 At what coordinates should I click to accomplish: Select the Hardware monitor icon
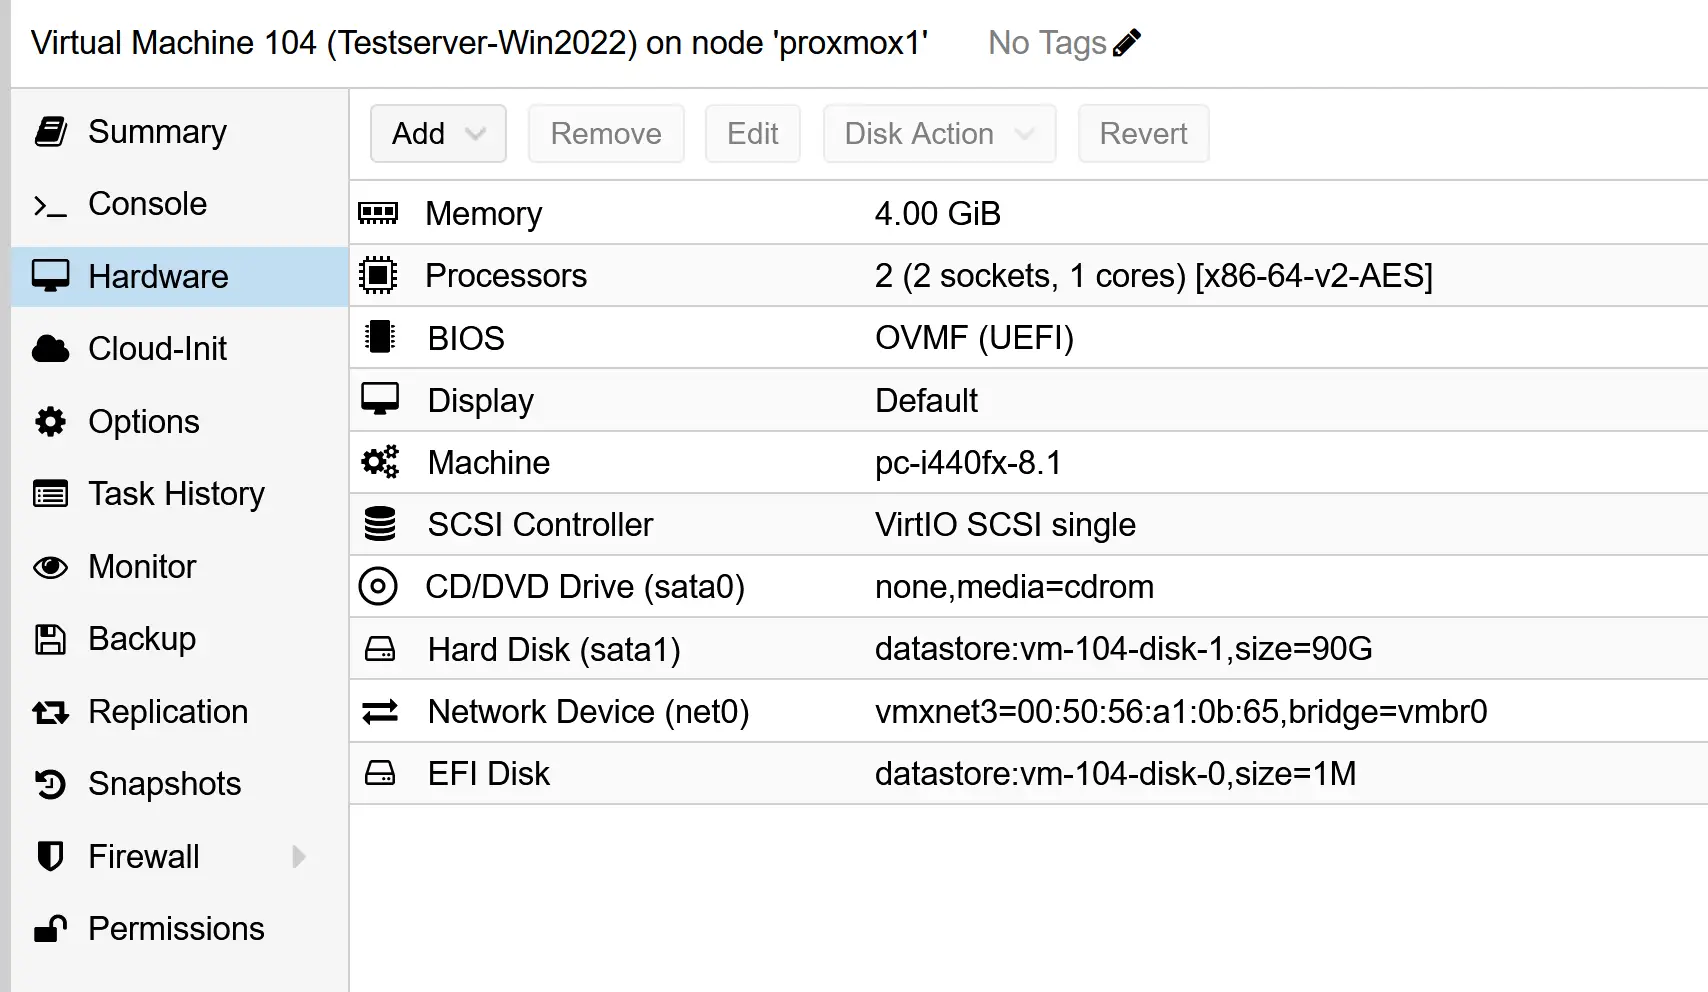51,275
